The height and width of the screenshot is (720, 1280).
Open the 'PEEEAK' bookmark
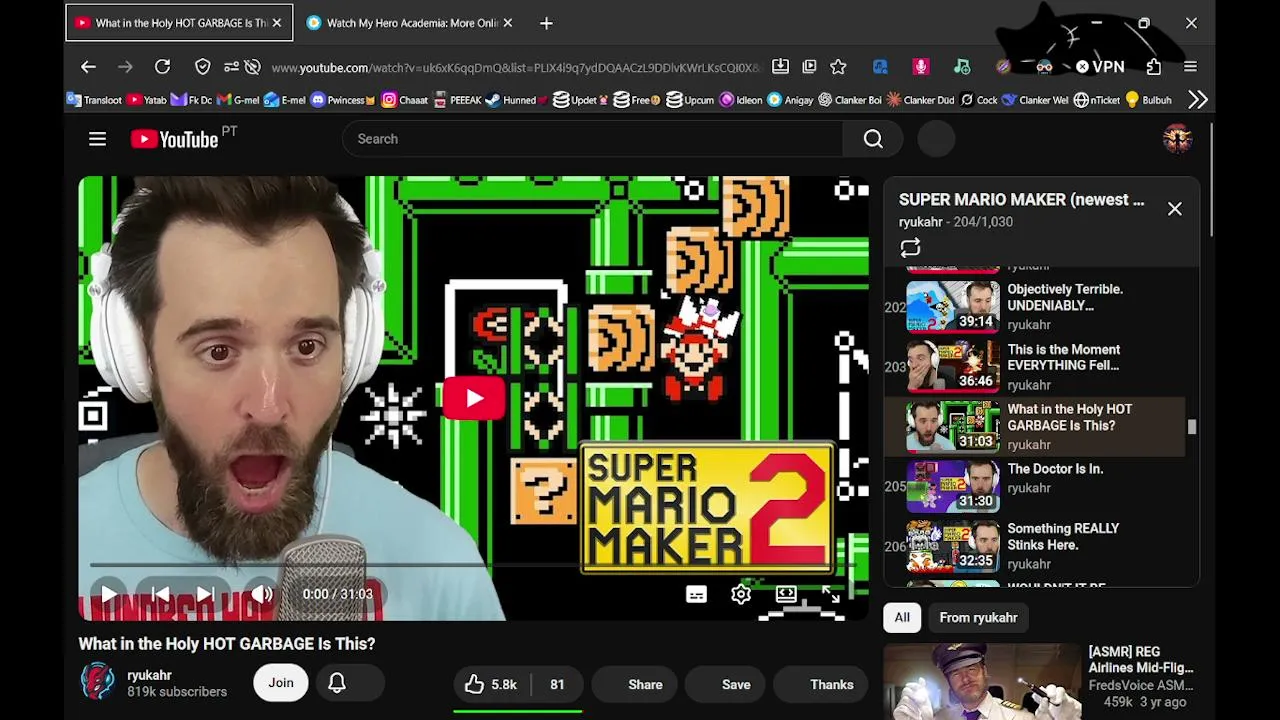[457, 100]
